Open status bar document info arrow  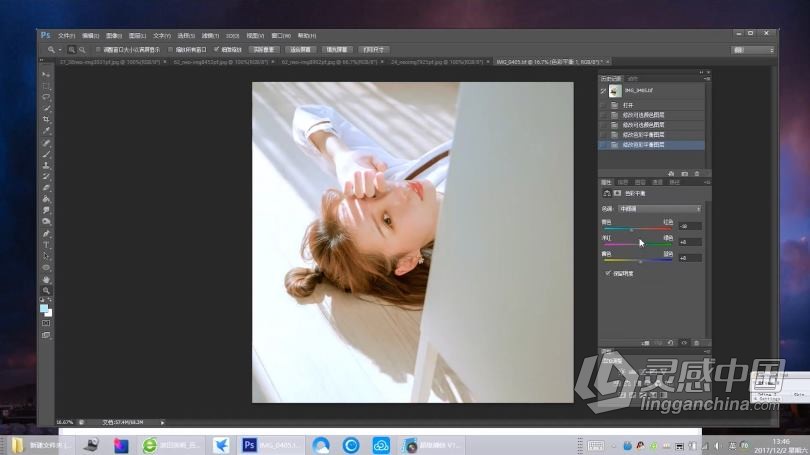(x=162, y=422)
